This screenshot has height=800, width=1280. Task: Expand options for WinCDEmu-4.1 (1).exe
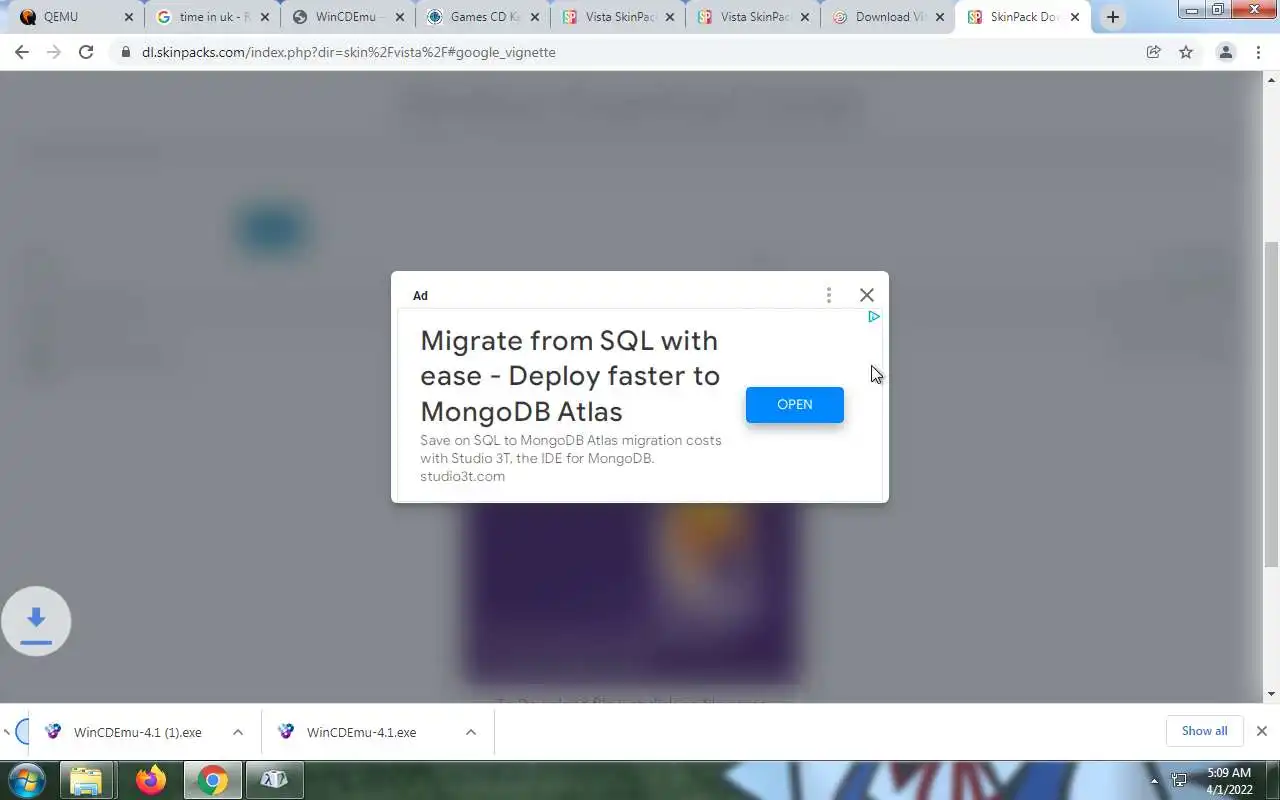(238, 732)
